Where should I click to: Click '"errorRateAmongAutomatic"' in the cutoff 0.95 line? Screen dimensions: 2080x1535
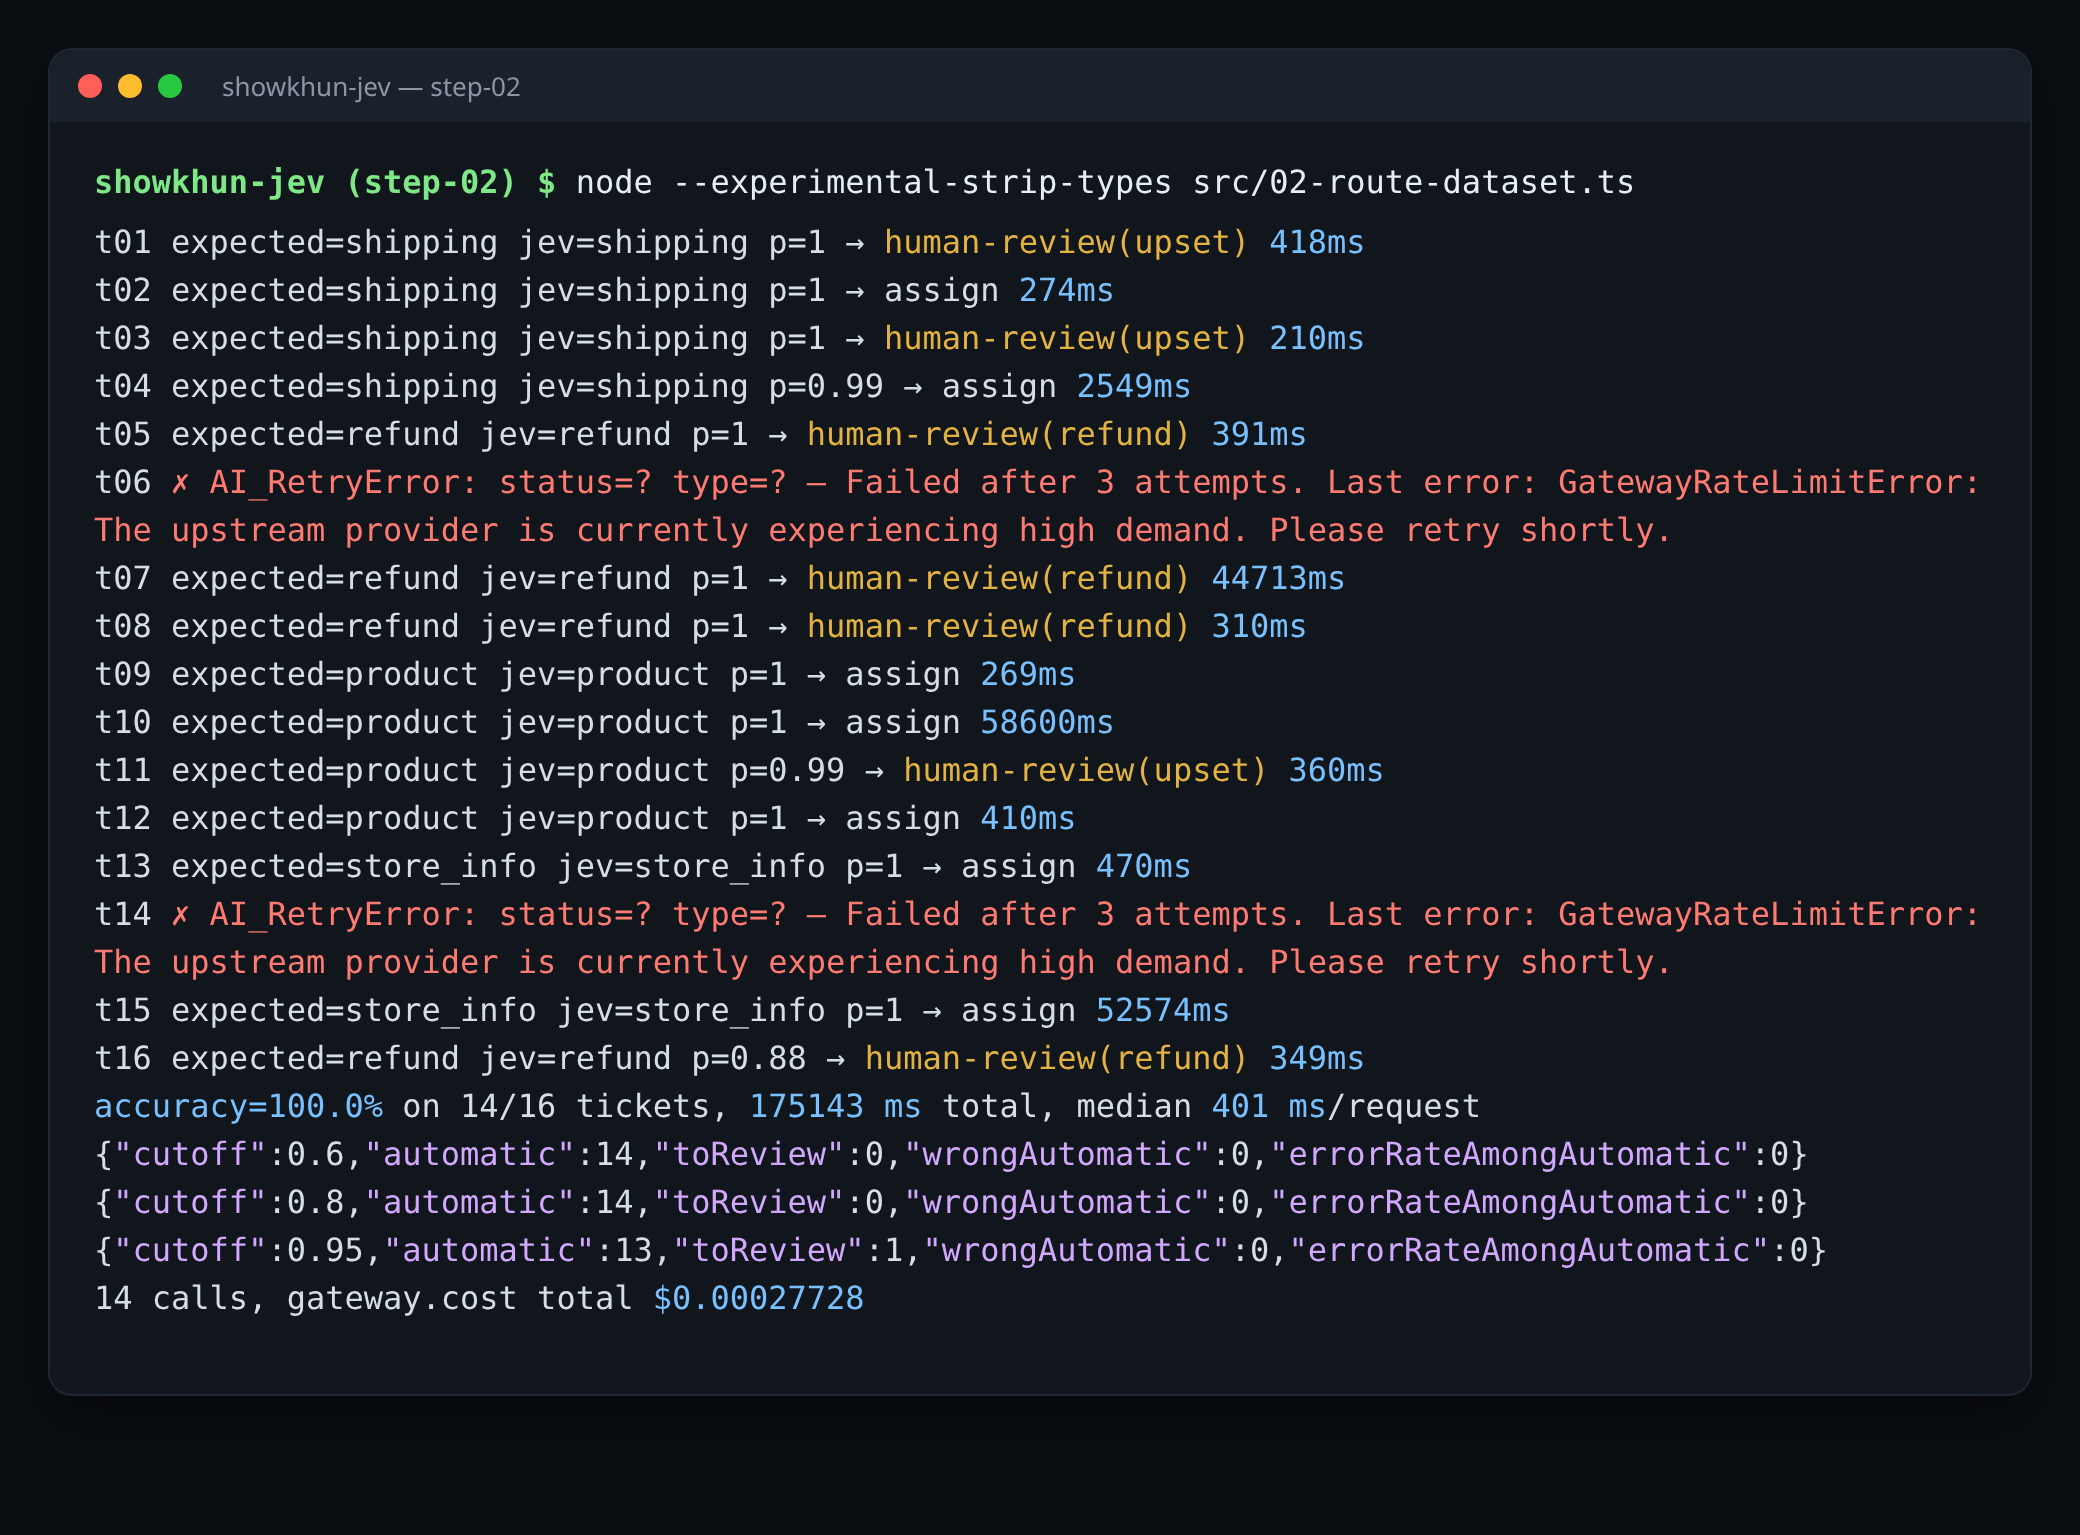1529,1250
